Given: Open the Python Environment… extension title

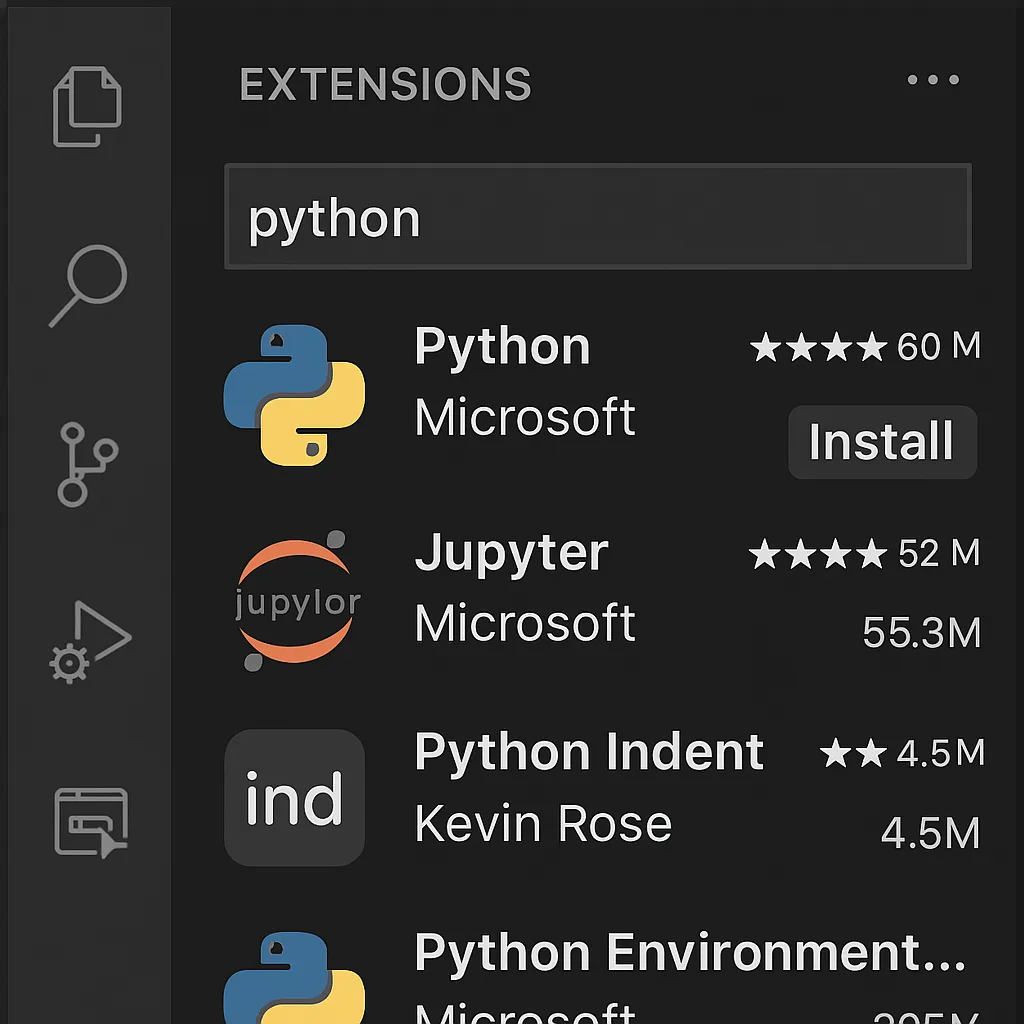Looking at the screenshot, I should [690, 953].
